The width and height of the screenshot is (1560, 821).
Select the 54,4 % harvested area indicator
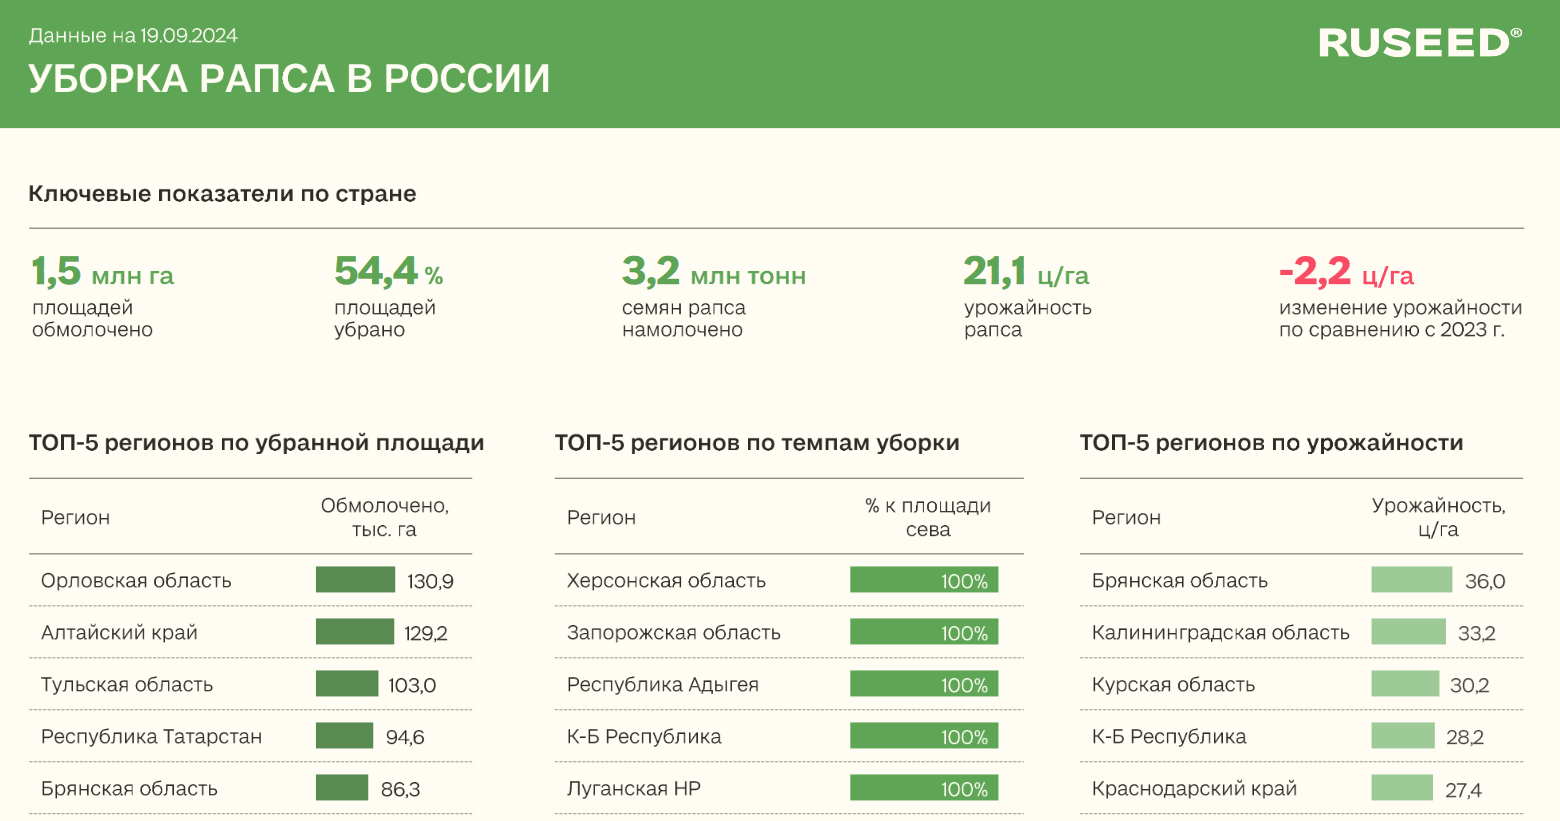point(388,272)
